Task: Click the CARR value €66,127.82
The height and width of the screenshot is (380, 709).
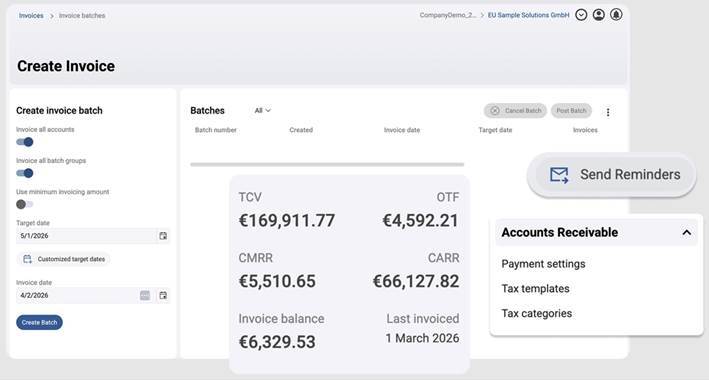Action: (x=416, y=281)
